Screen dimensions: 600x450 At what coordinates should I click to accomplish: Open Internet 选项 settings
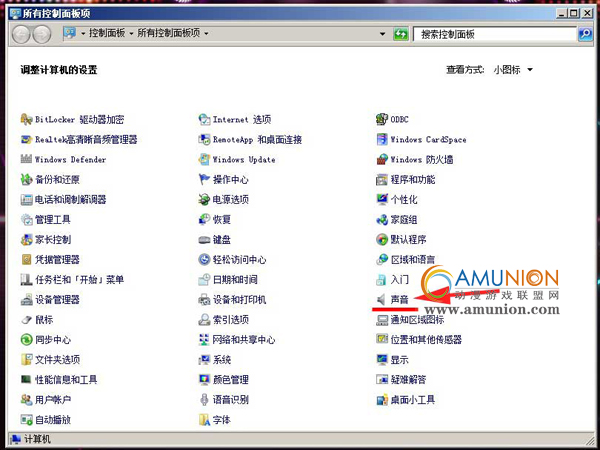tap(241, 119)
